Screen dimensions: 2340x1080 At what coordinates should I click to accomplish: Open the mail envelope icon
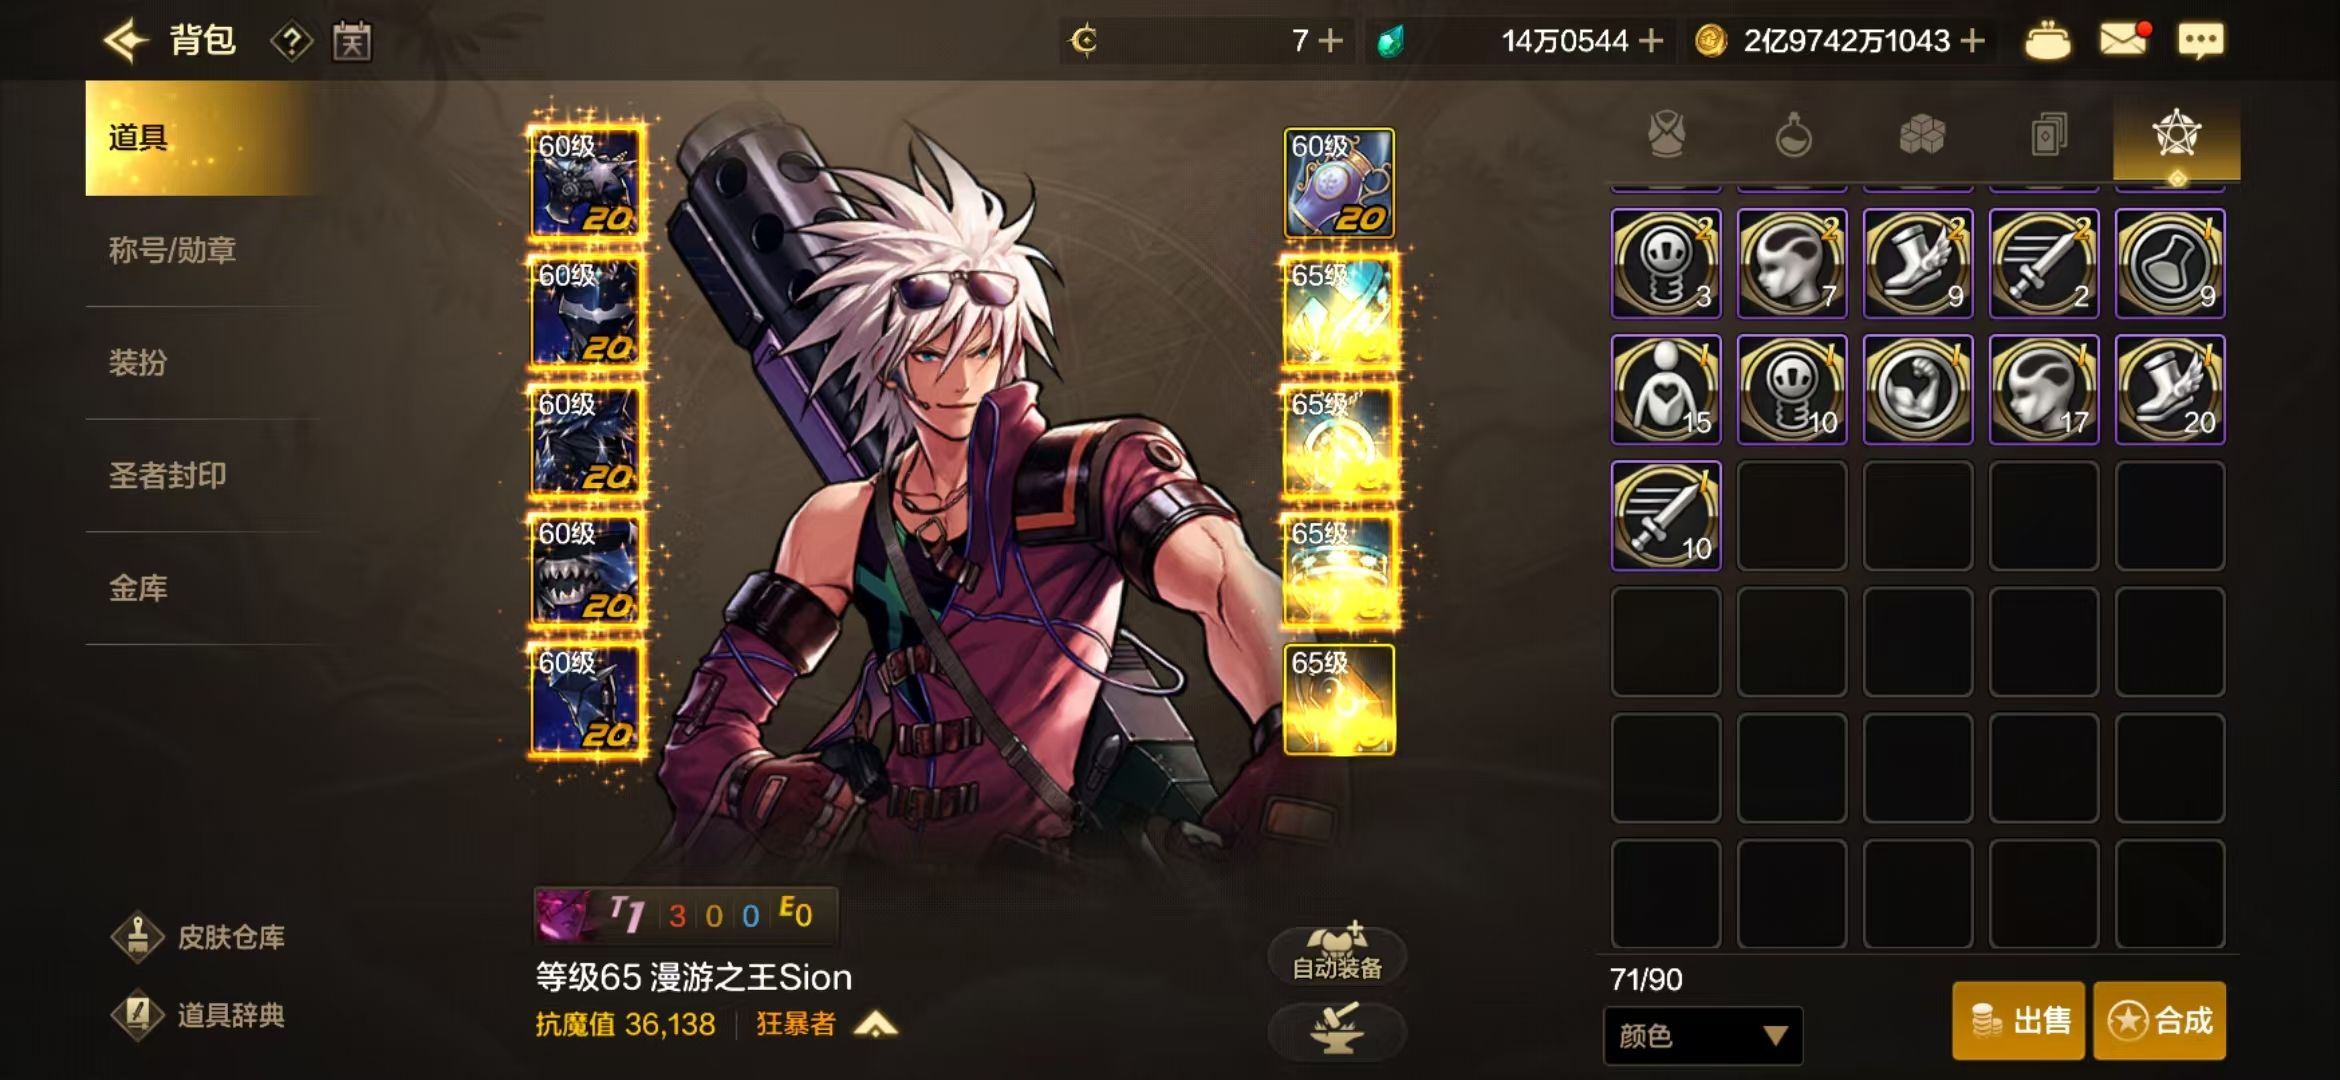point(2124,40)
